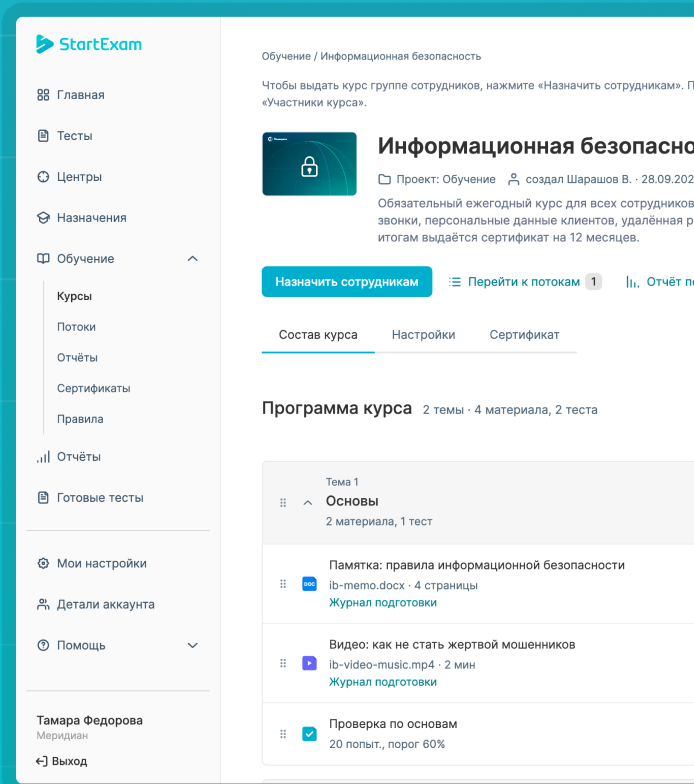The height and width of the screenshot is (784, 694).
Task: Click the Готовые тесты document icon
Action: click(44, 498)
